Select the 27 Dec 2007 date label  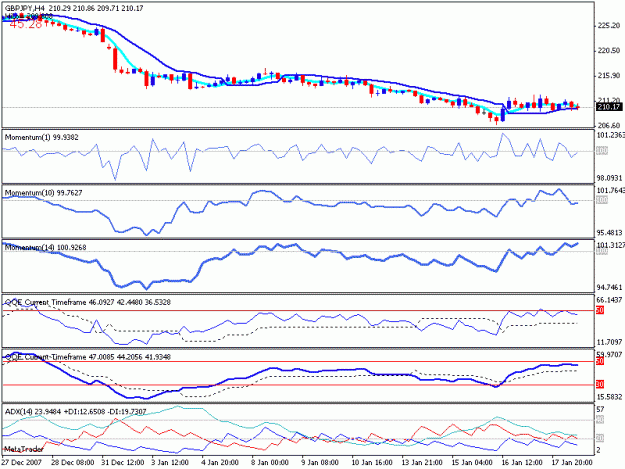click(21, 463)
